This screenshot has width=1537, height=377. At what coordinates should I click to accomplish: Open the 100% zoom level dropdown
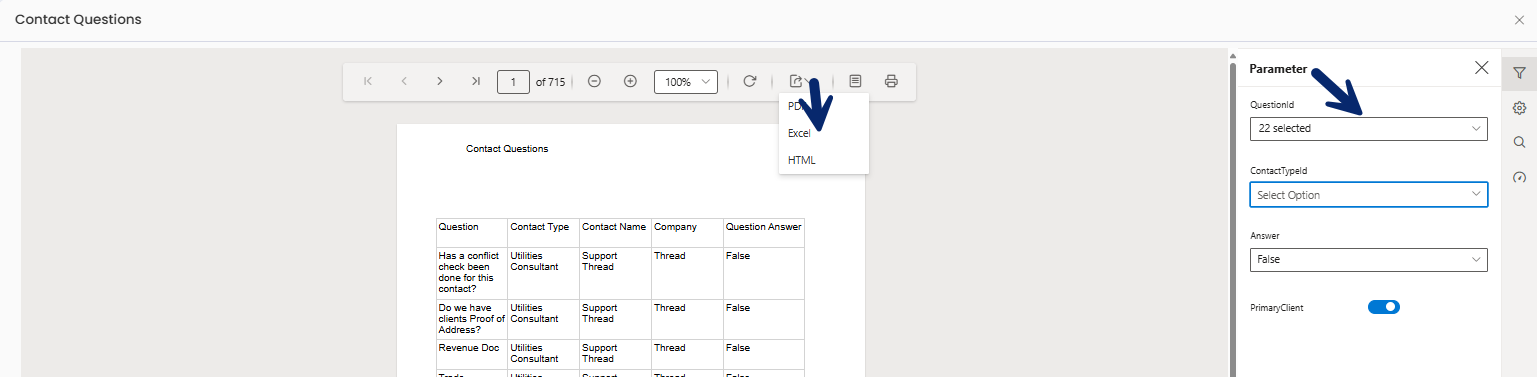point(686,82)
